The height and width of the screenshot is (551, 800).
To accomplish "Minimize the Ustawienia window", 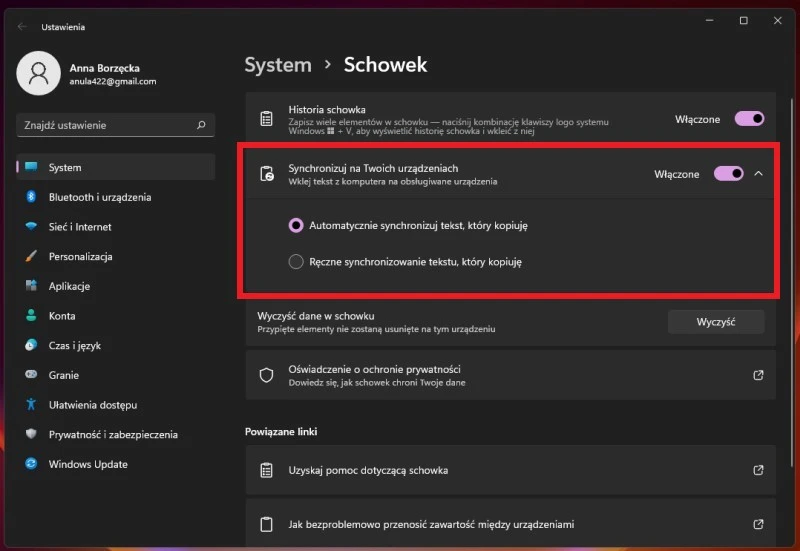I will (710, 20).
